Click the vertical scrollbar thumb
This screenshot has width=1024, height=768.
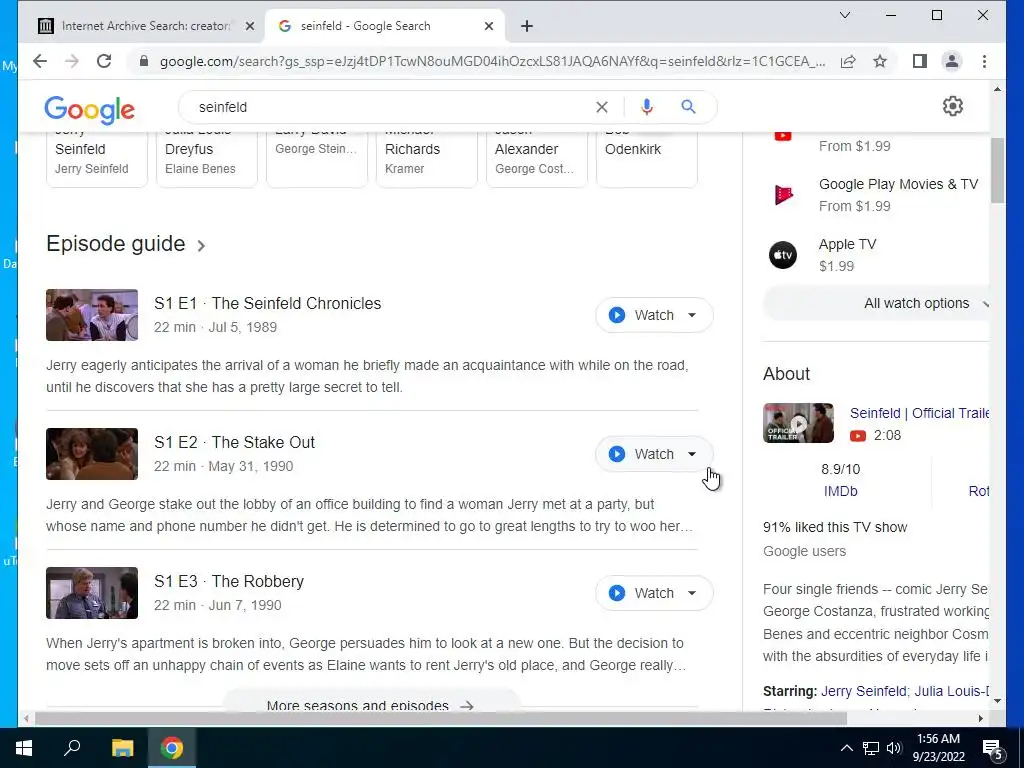pos(997,171)
